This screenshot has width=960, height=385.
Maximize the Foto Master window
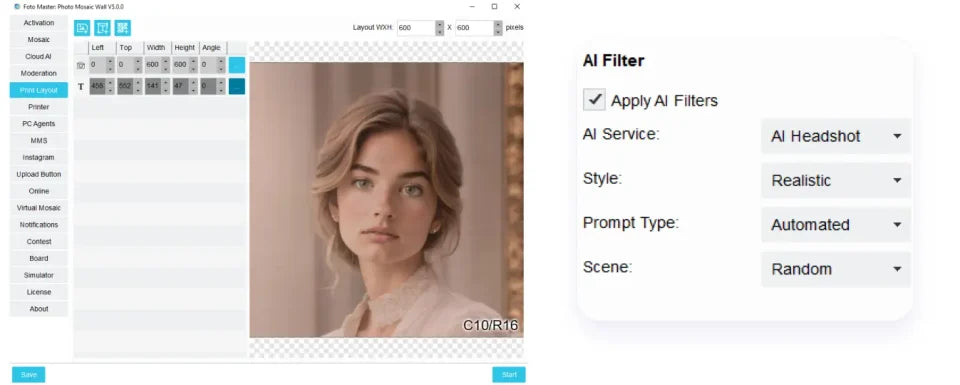click(494, 7)
